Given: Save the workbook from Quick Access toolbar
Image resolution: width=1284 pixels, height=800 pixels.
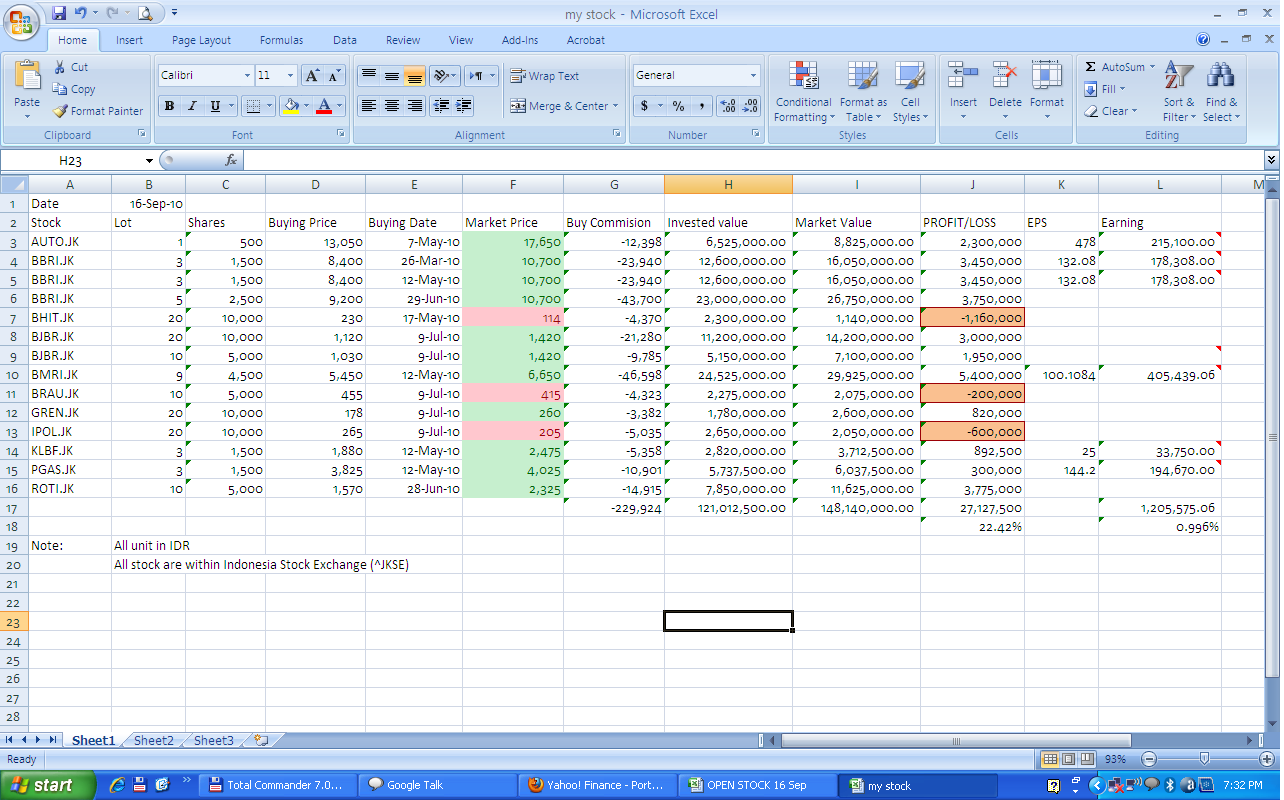Looking at the screenshot, I should click(x=58, y=13).
